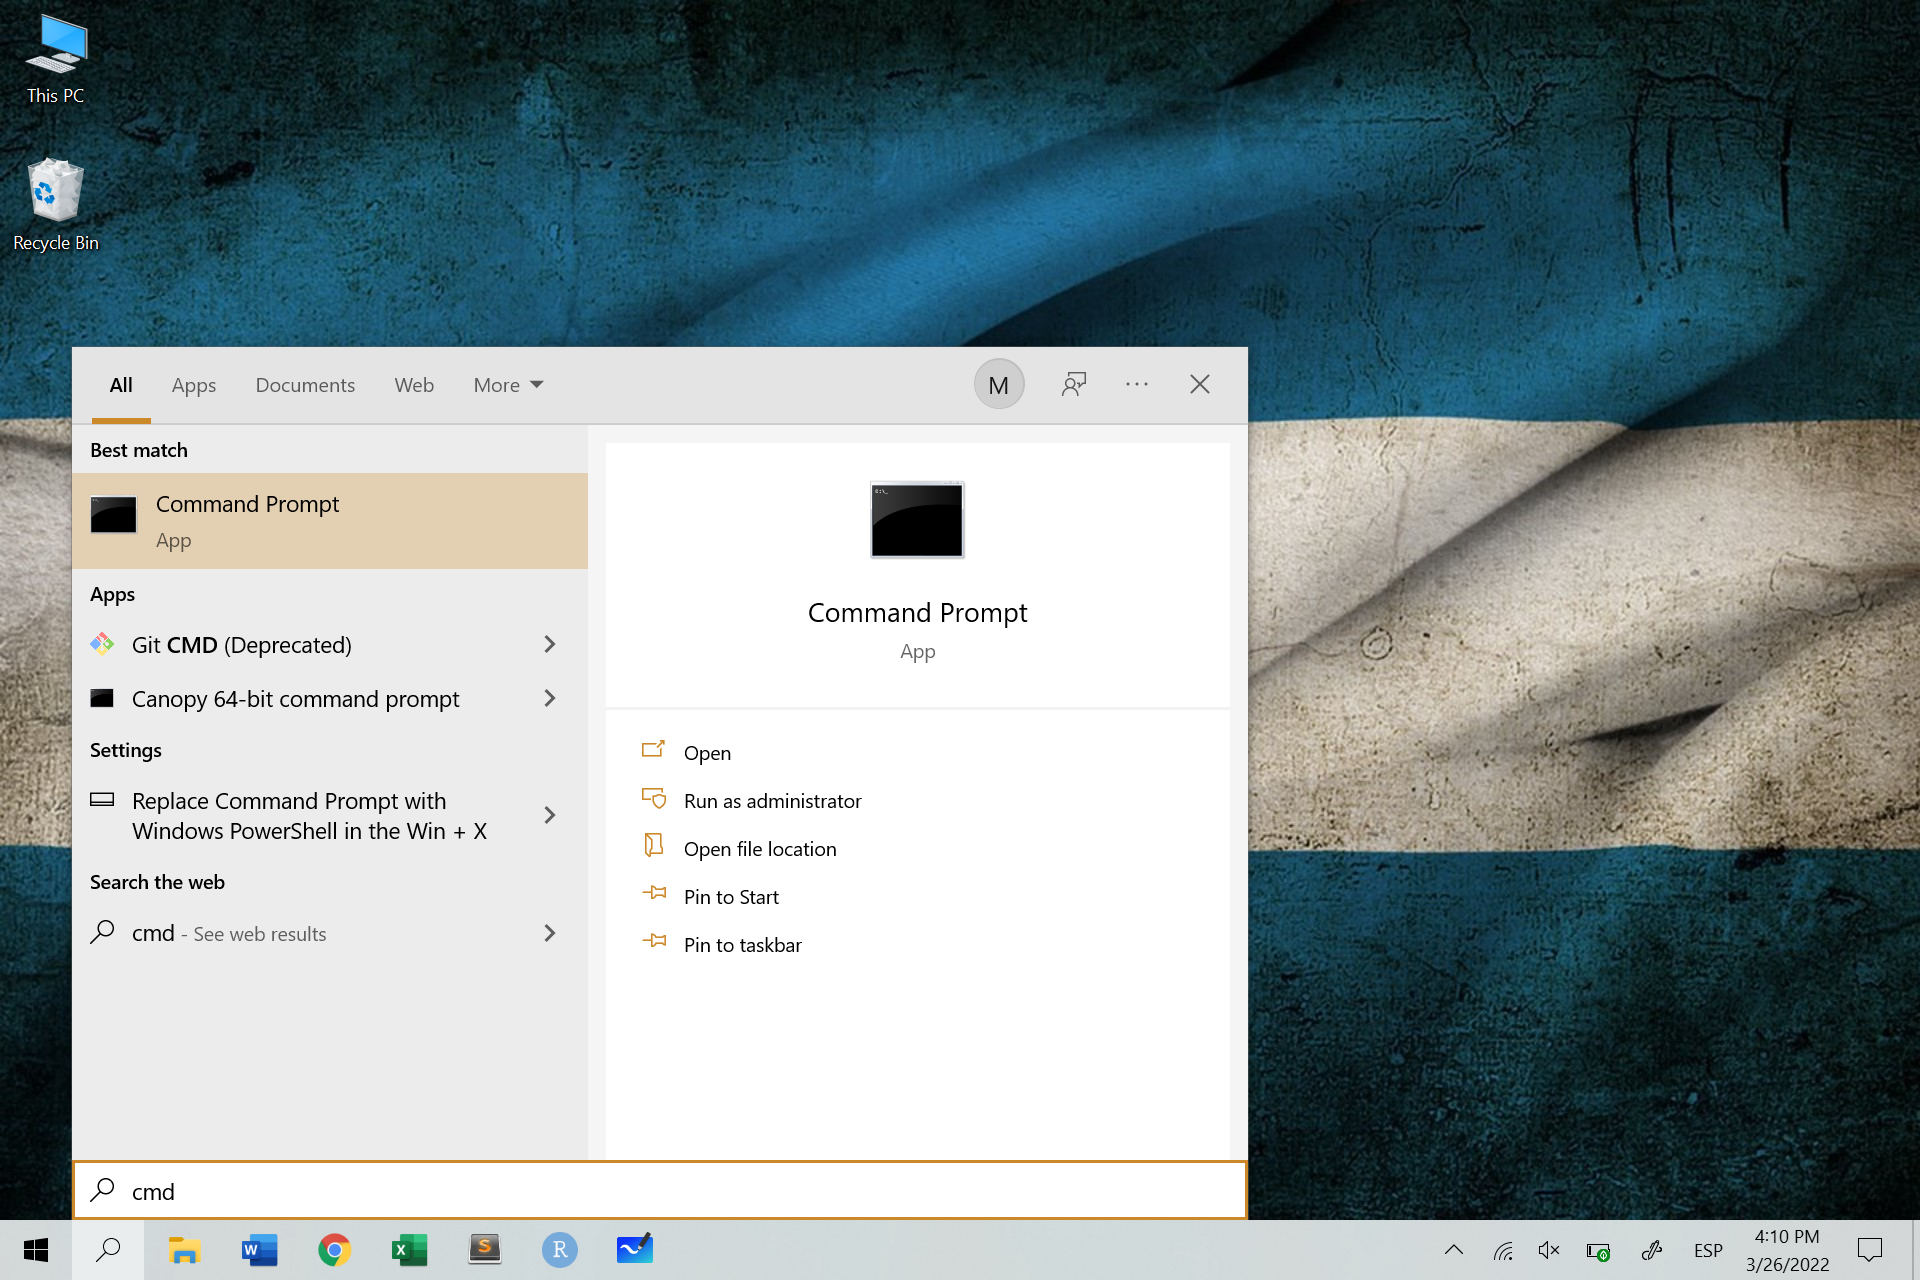Click Open file location option
Viewport: 1920px width, 1280px height.
click(760, 847)
